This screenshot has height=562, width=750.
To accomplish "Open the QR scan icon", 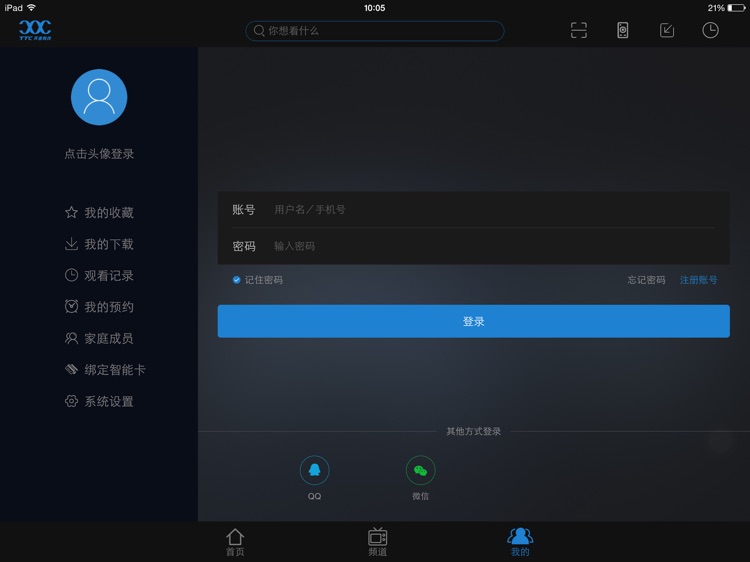I will 579,30.
